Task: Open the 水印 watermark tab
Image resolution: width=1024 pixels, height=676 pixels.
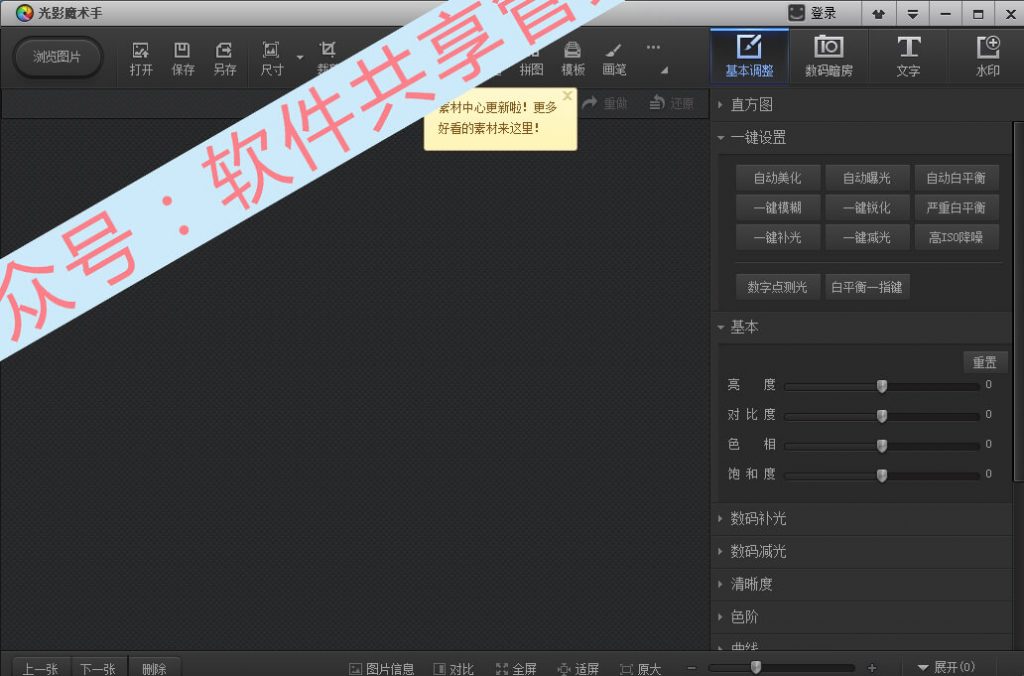Action: tap(987, 56)
